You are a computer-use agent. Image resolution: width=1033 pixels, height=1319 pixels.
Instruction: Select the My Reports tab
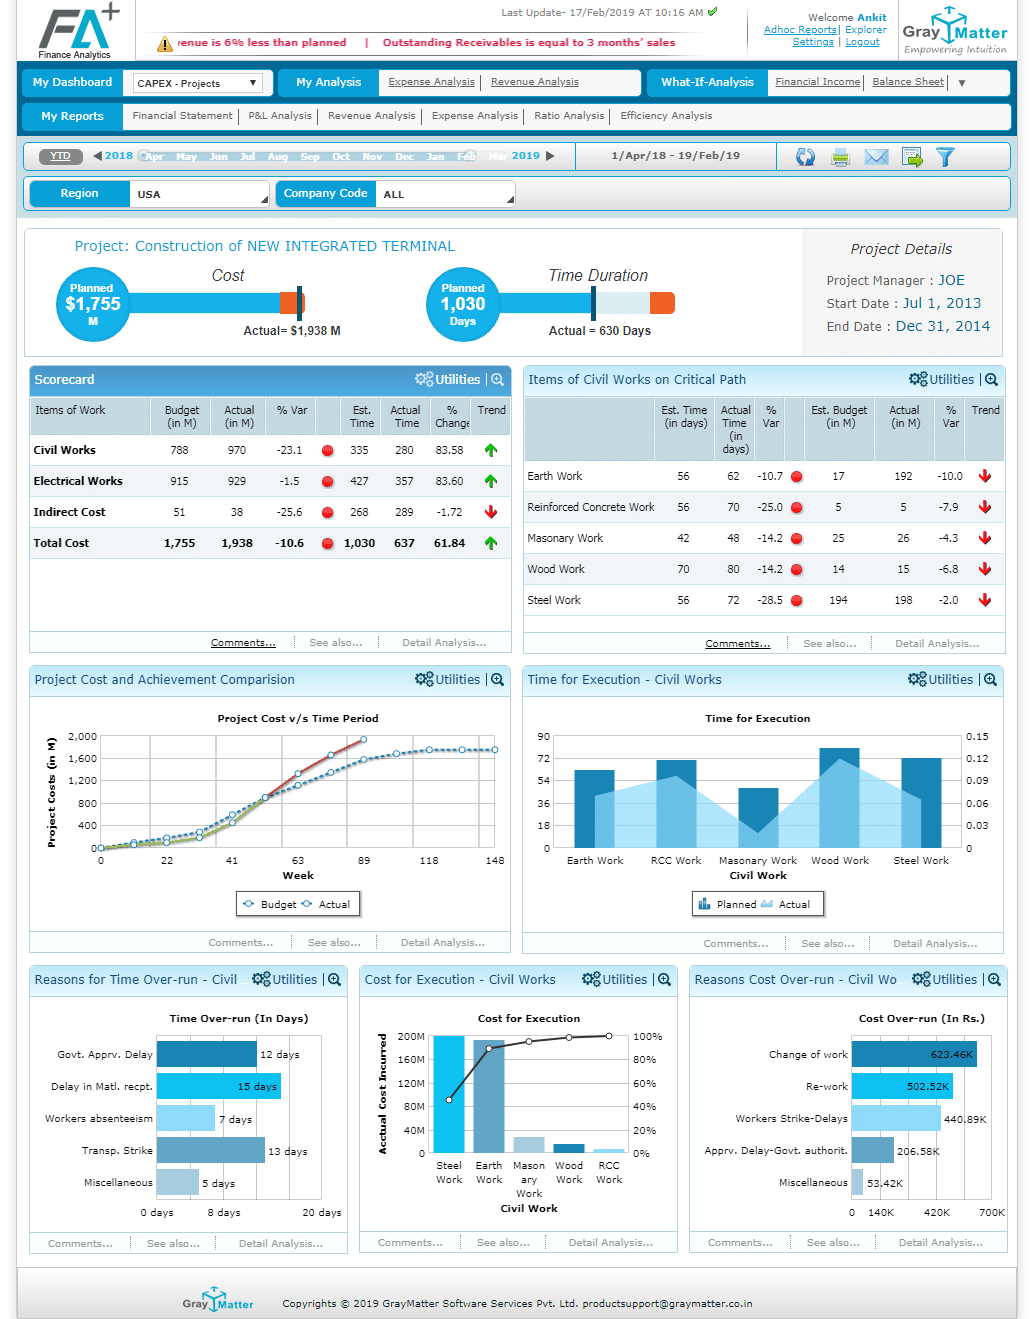click(x=72, y=116)
